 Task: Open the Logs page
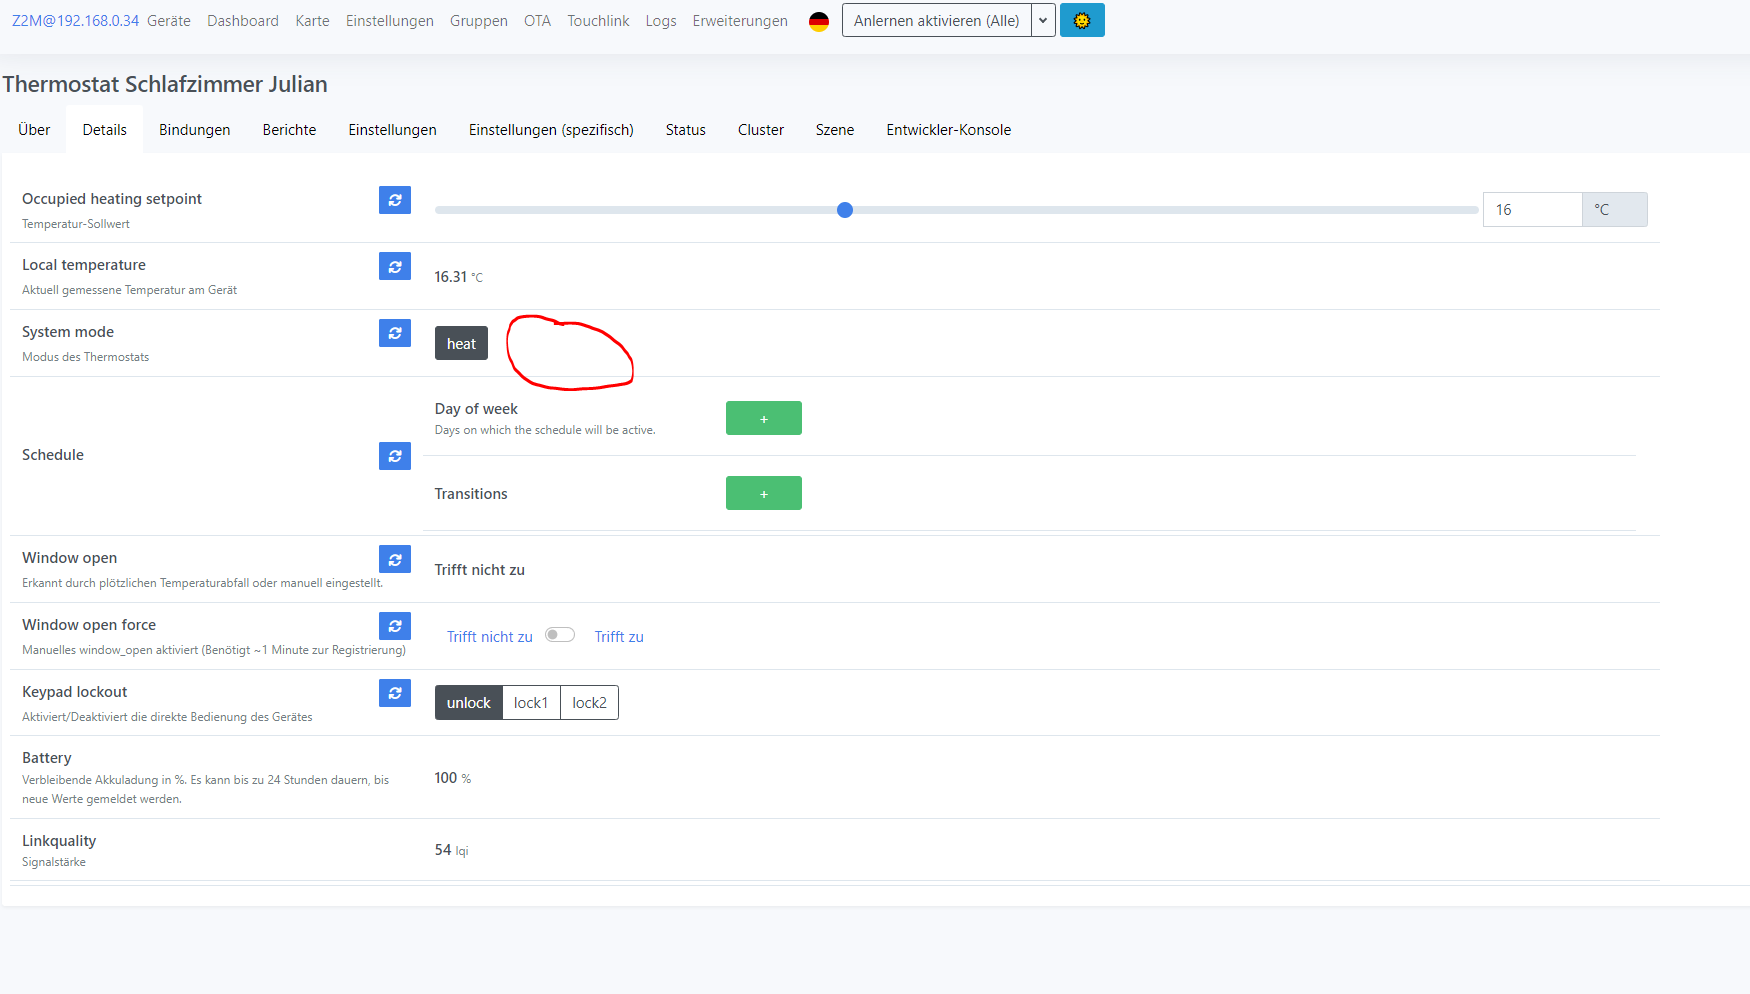coord(660,20)
